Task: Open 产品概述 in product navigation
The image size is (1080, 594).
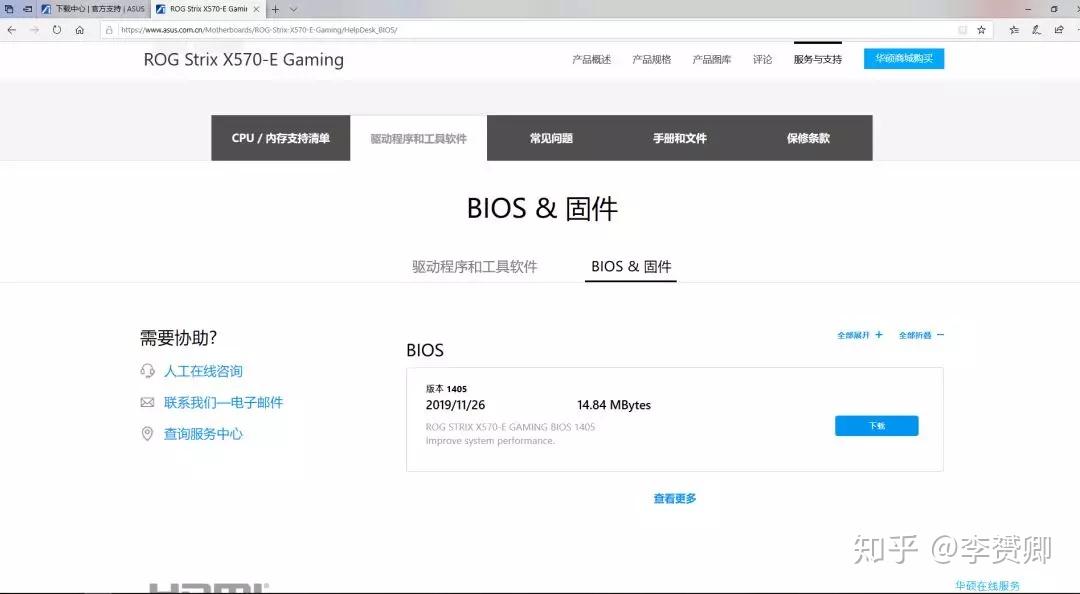Action: (591, 59)
